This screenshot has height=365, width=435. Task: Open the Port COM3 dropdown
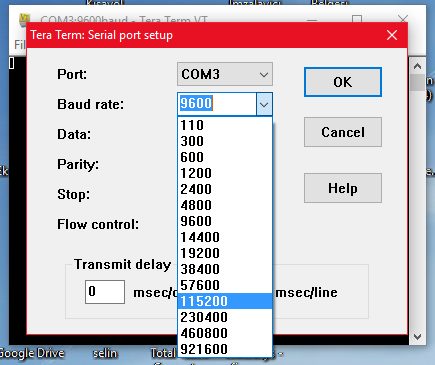(x=225, y=74)
